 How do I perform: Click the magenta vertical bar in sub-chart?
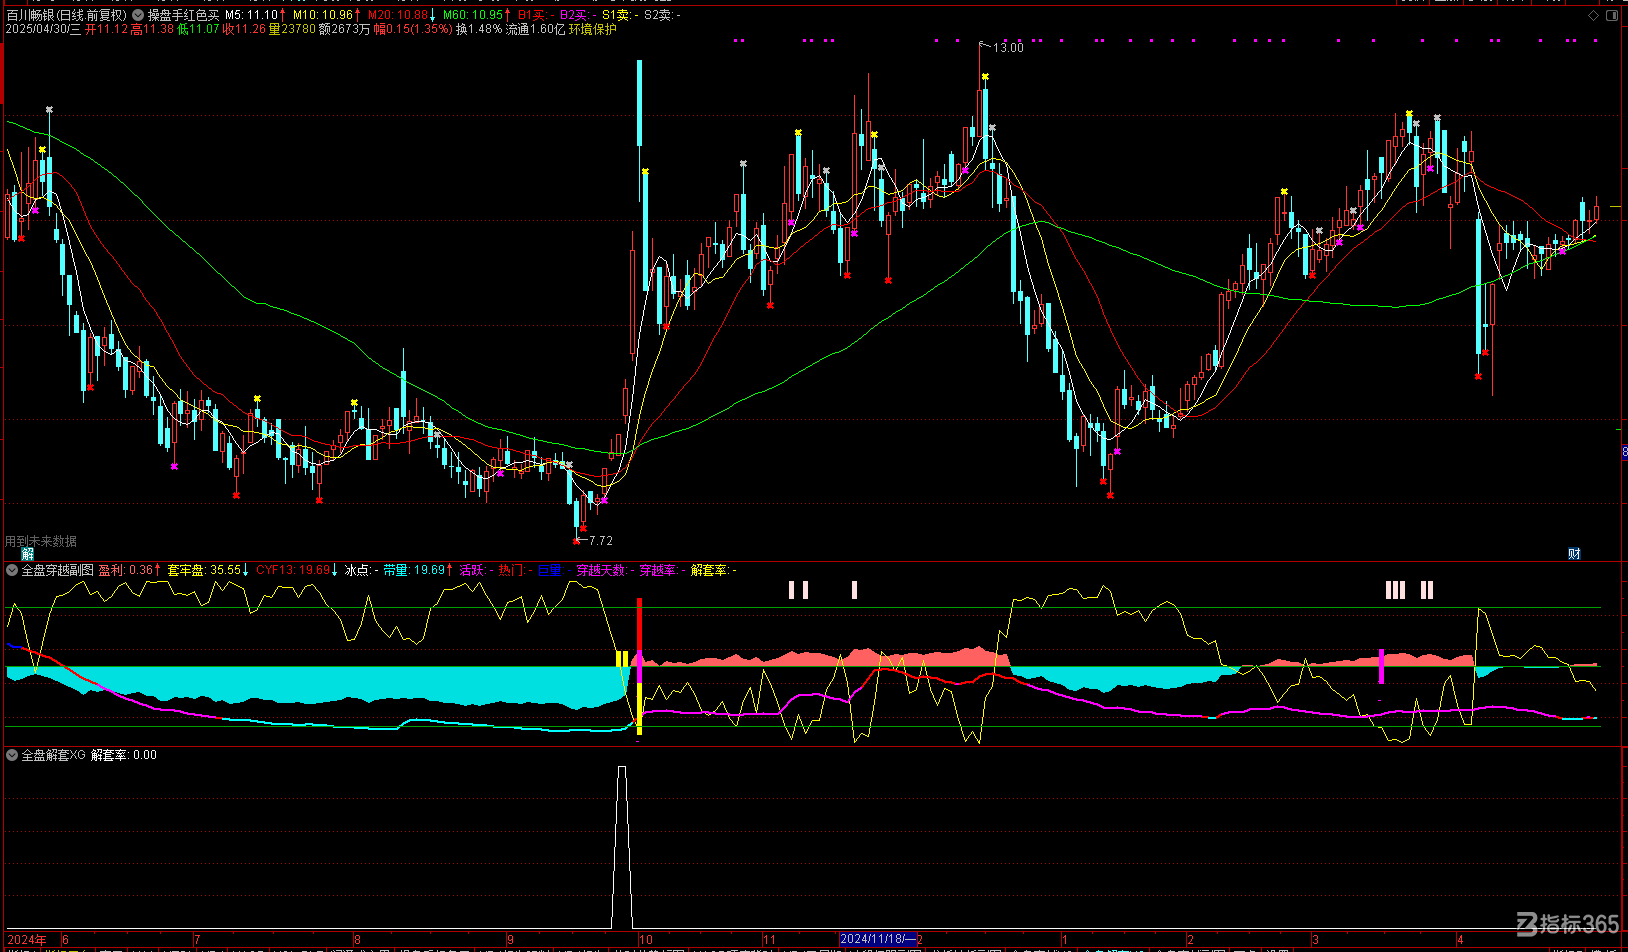tap(1381, 666)
